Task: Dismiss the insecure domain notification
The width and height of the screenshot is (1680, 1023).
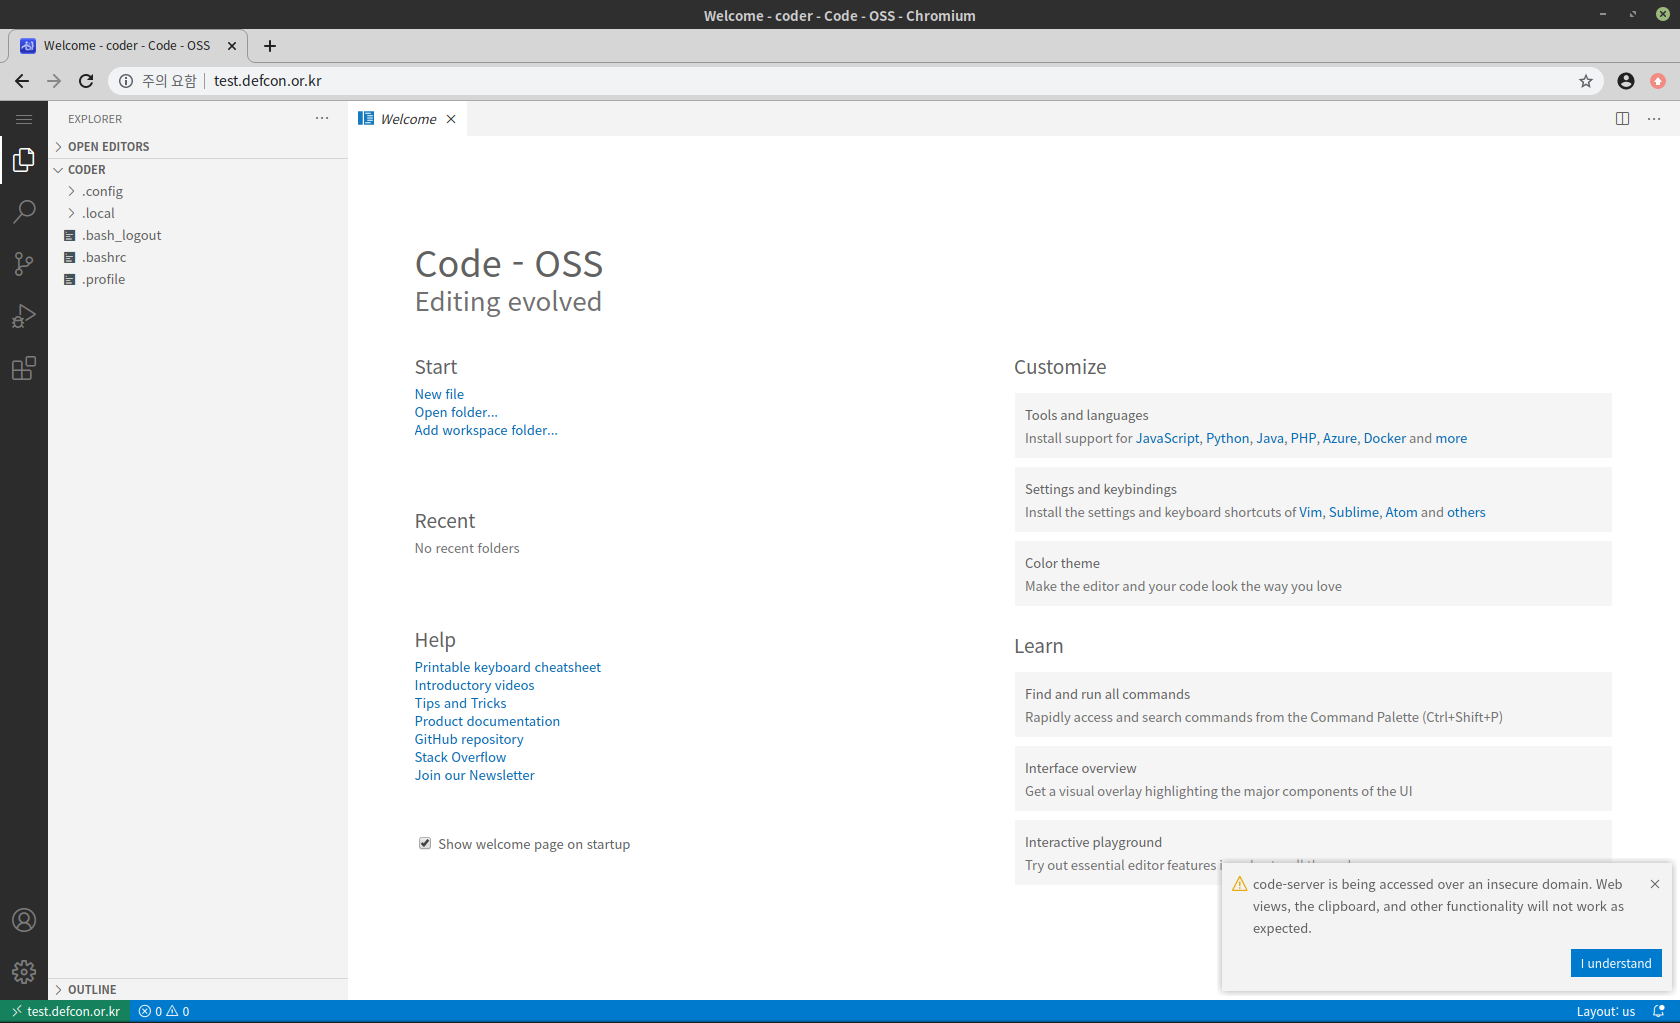Action: (1655, 884)
